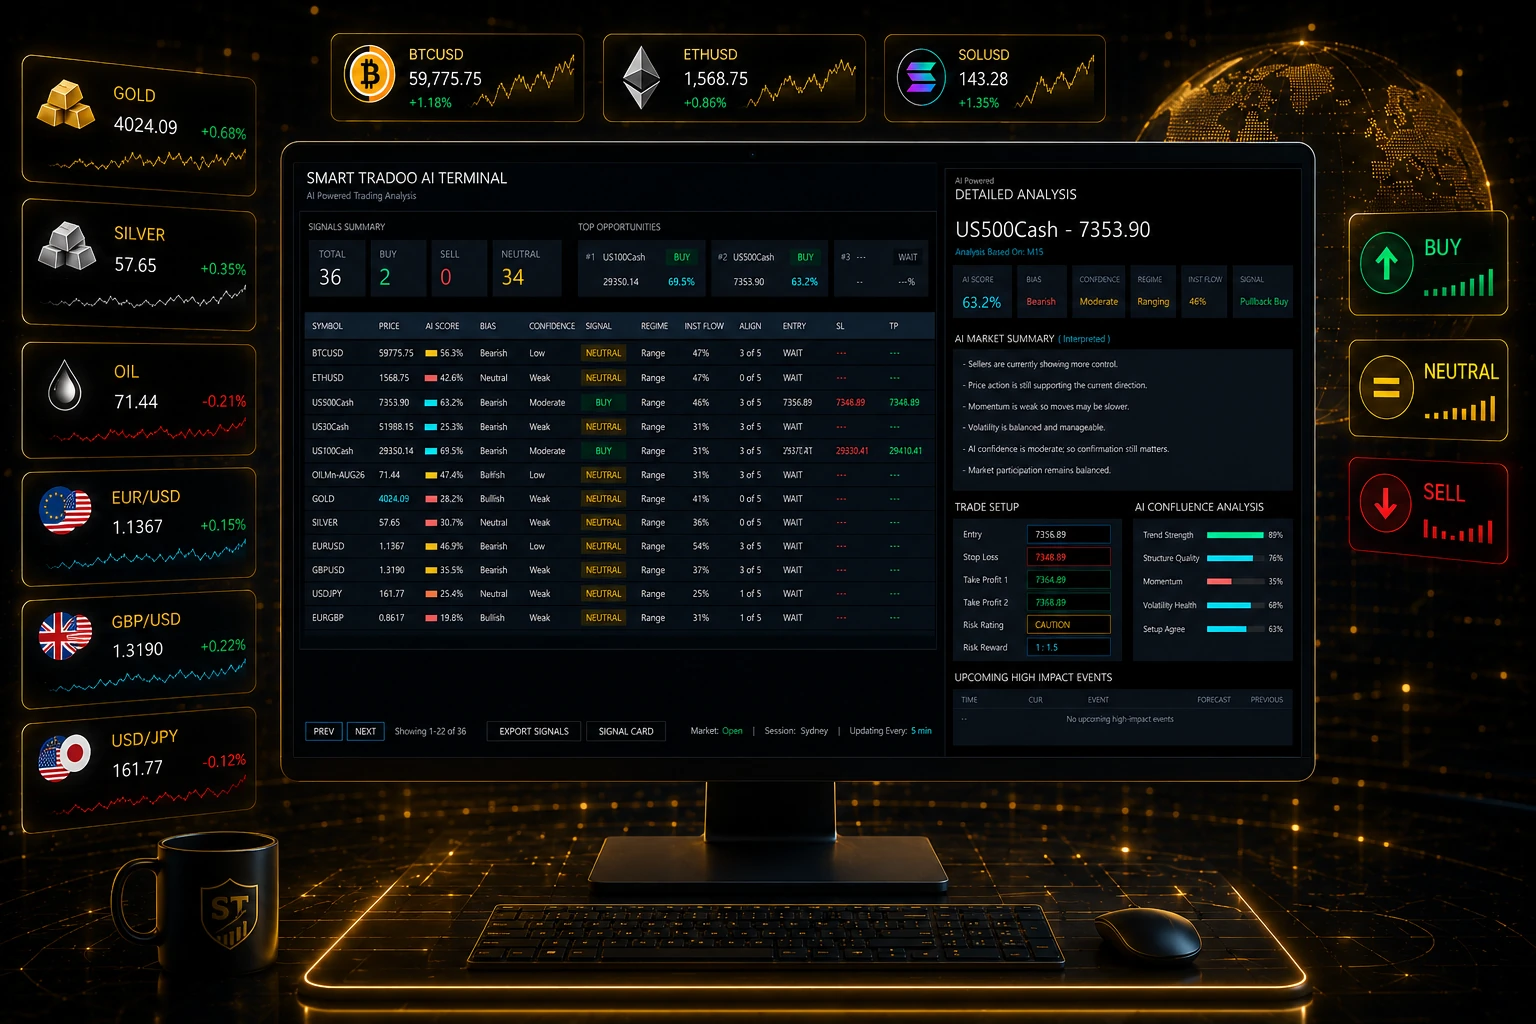
Task: Click the Entry 7356.89 field
Action: coord(1068,534)
